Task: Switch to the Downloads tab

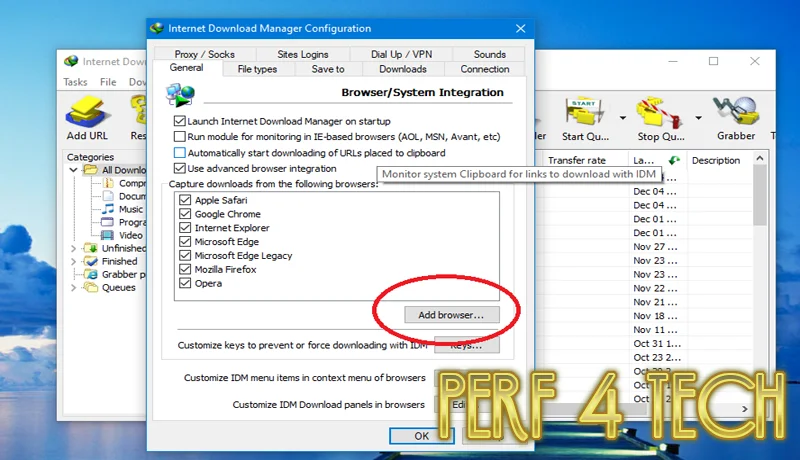Action: click(x=403, y=69)
